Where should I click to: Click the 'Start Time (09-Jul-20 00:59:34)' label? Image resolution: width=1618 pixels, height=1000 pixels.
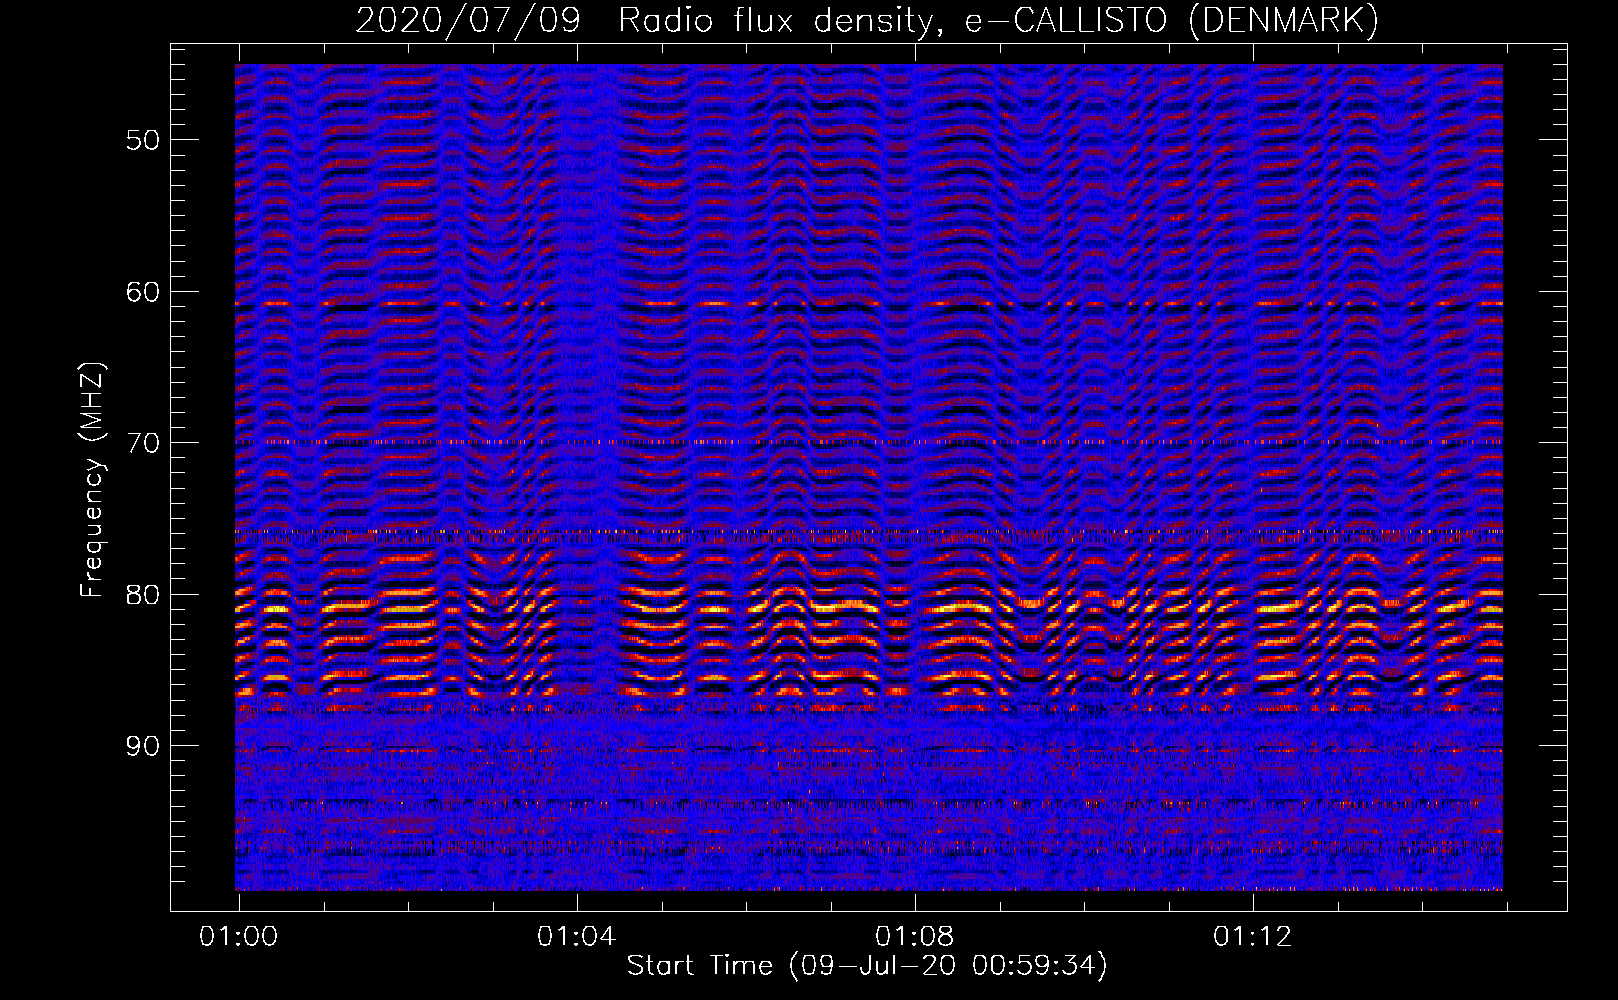tap(867, 966)
